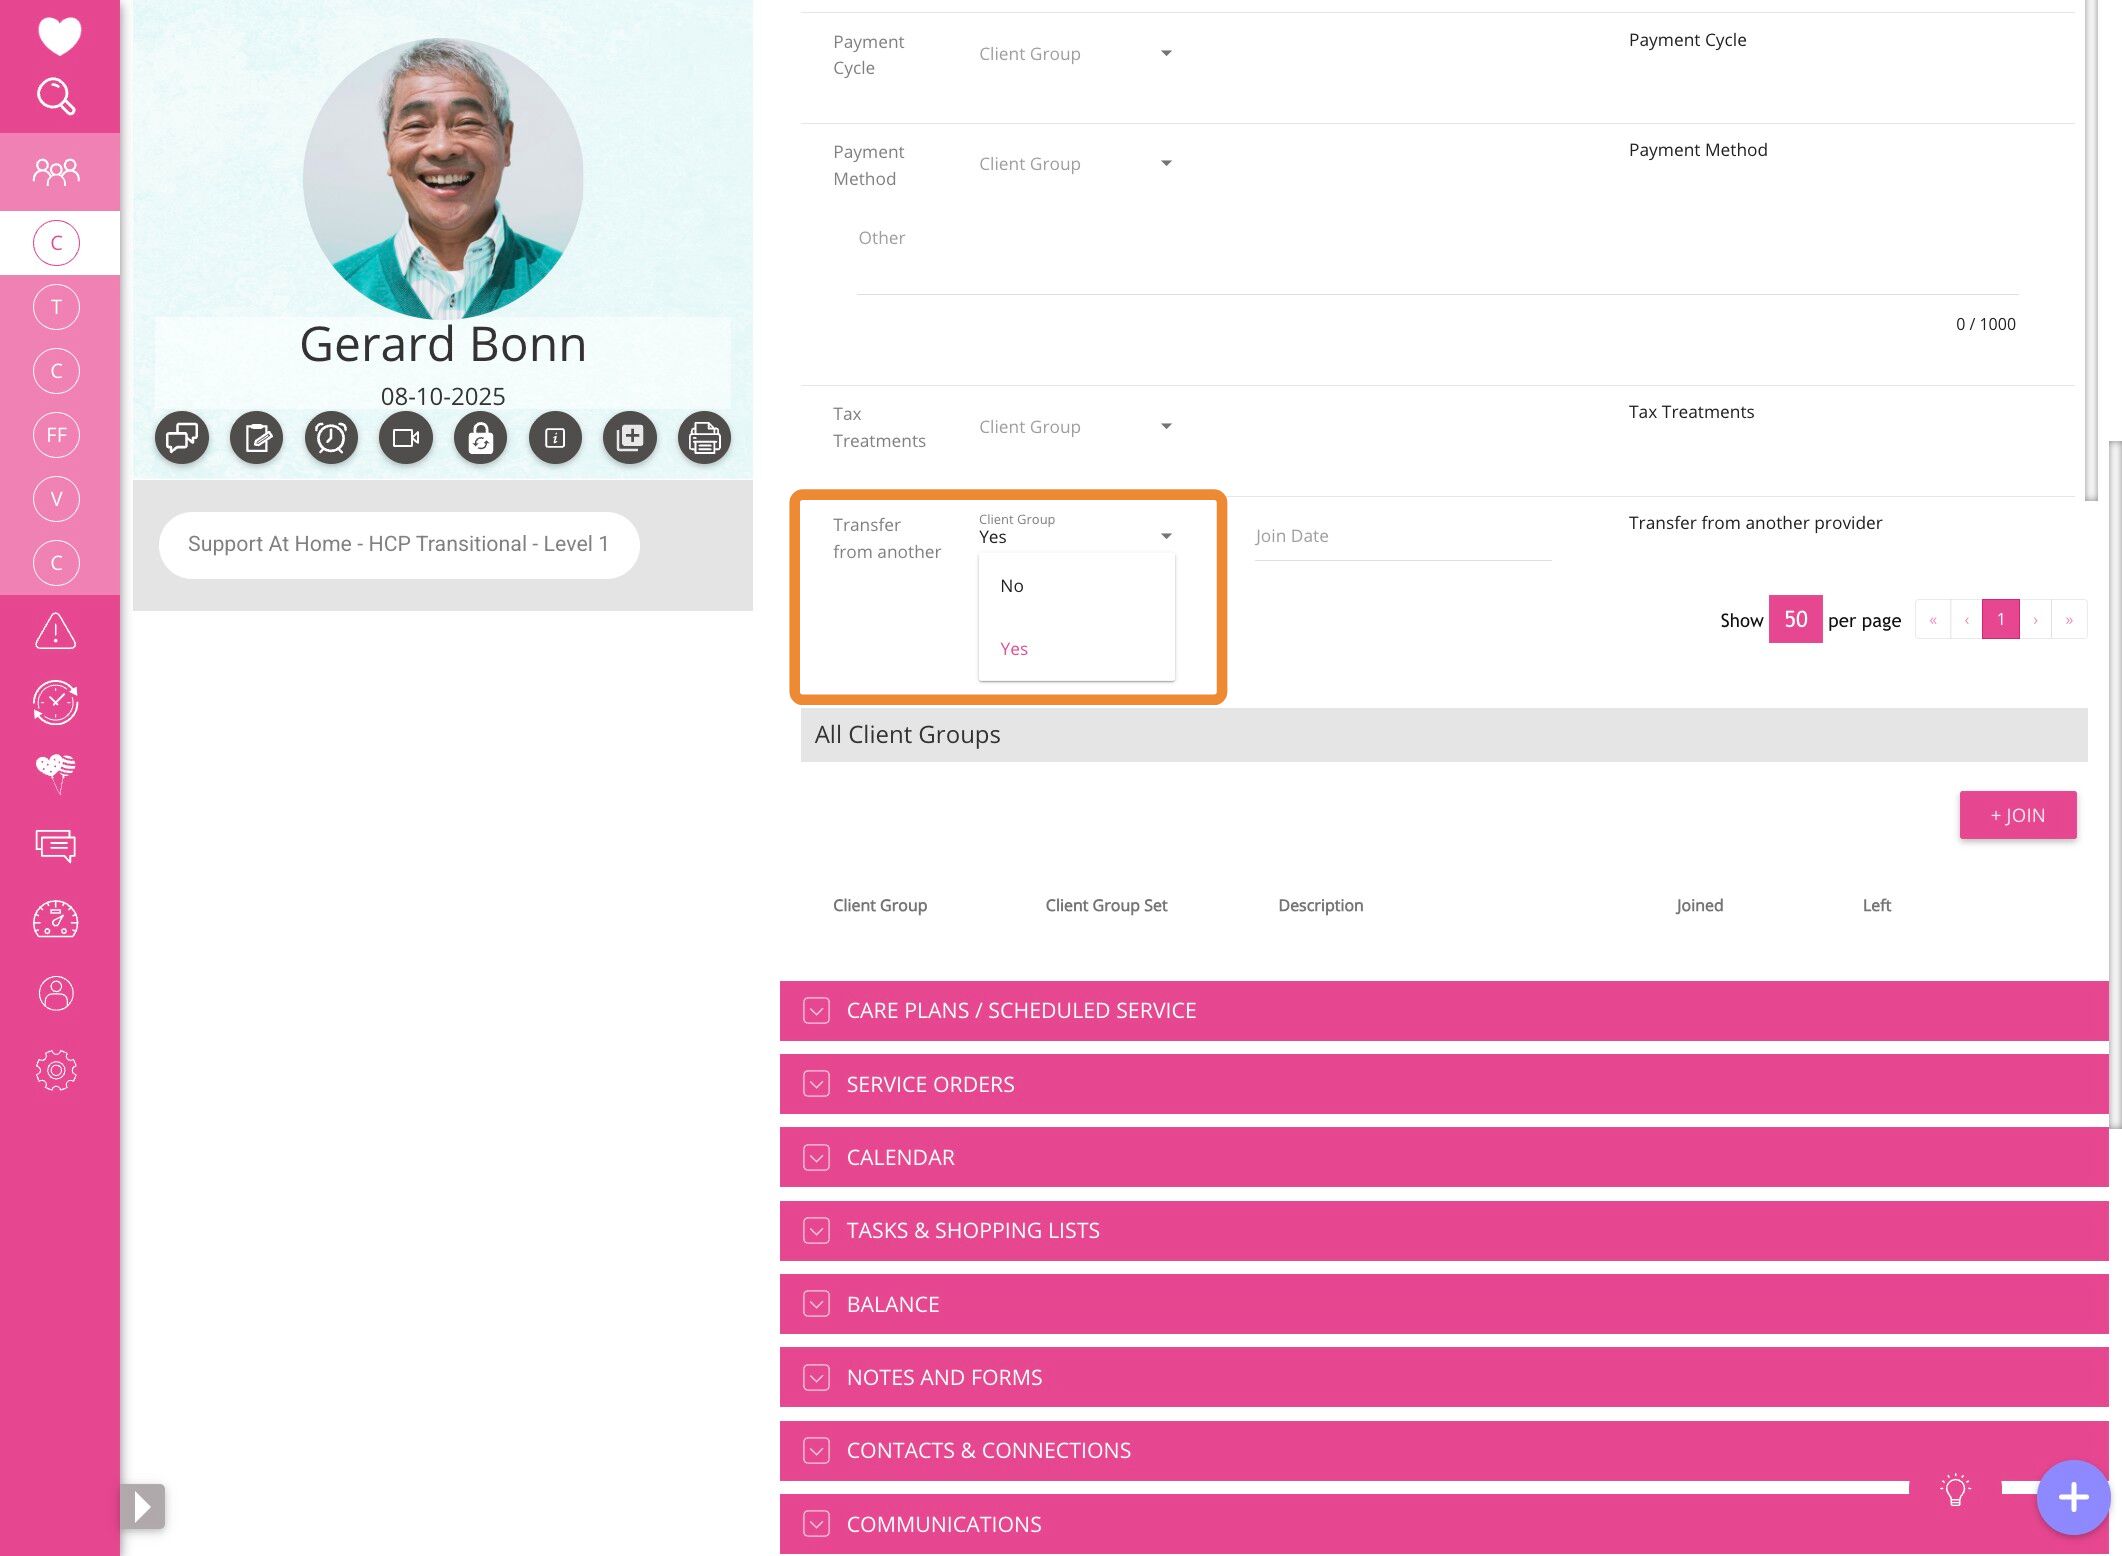Screen dimensions: 2122x1556
Task: Open the settings gear in sidebar
Action: coord(56,1070)
